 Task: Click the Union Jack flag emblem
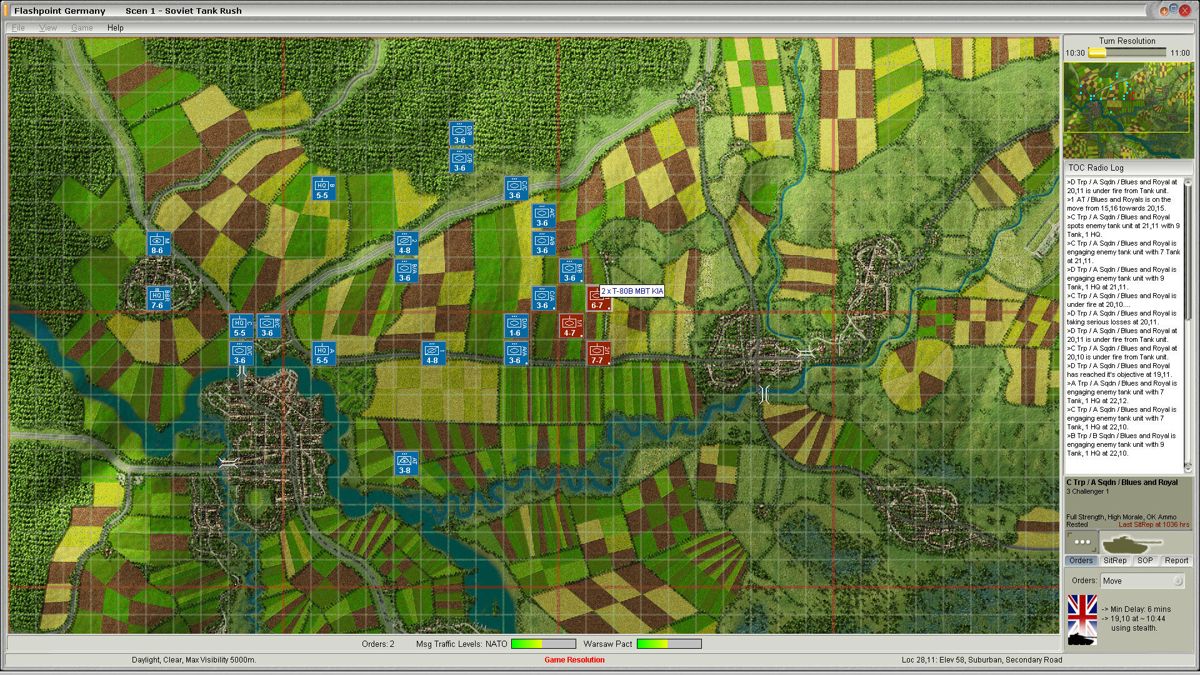pyautogui.click(x=1082, y=607)
